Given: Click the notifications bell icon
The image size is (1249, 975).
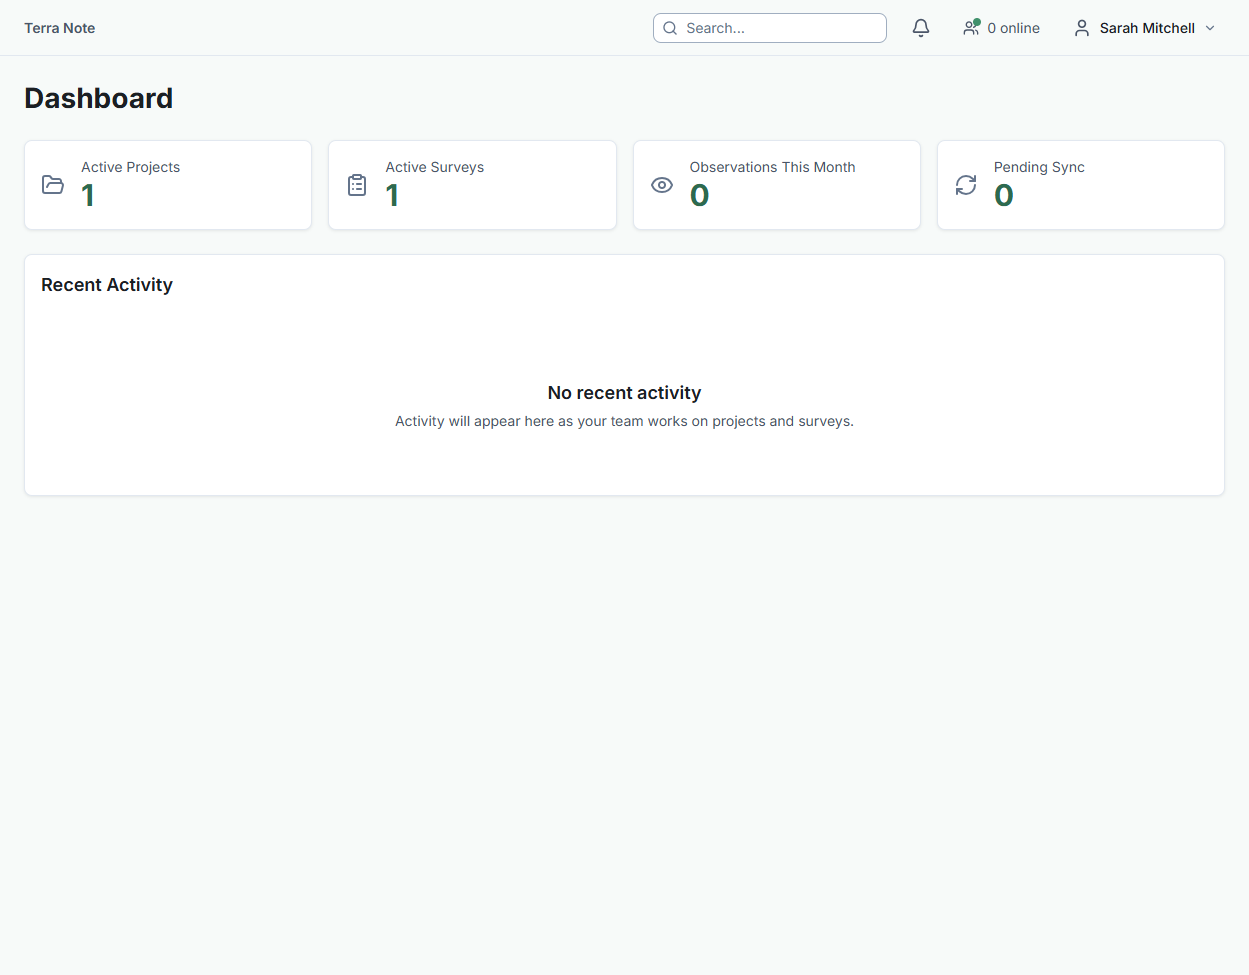Looking at the screenshot, I should (x=921, y=28).
